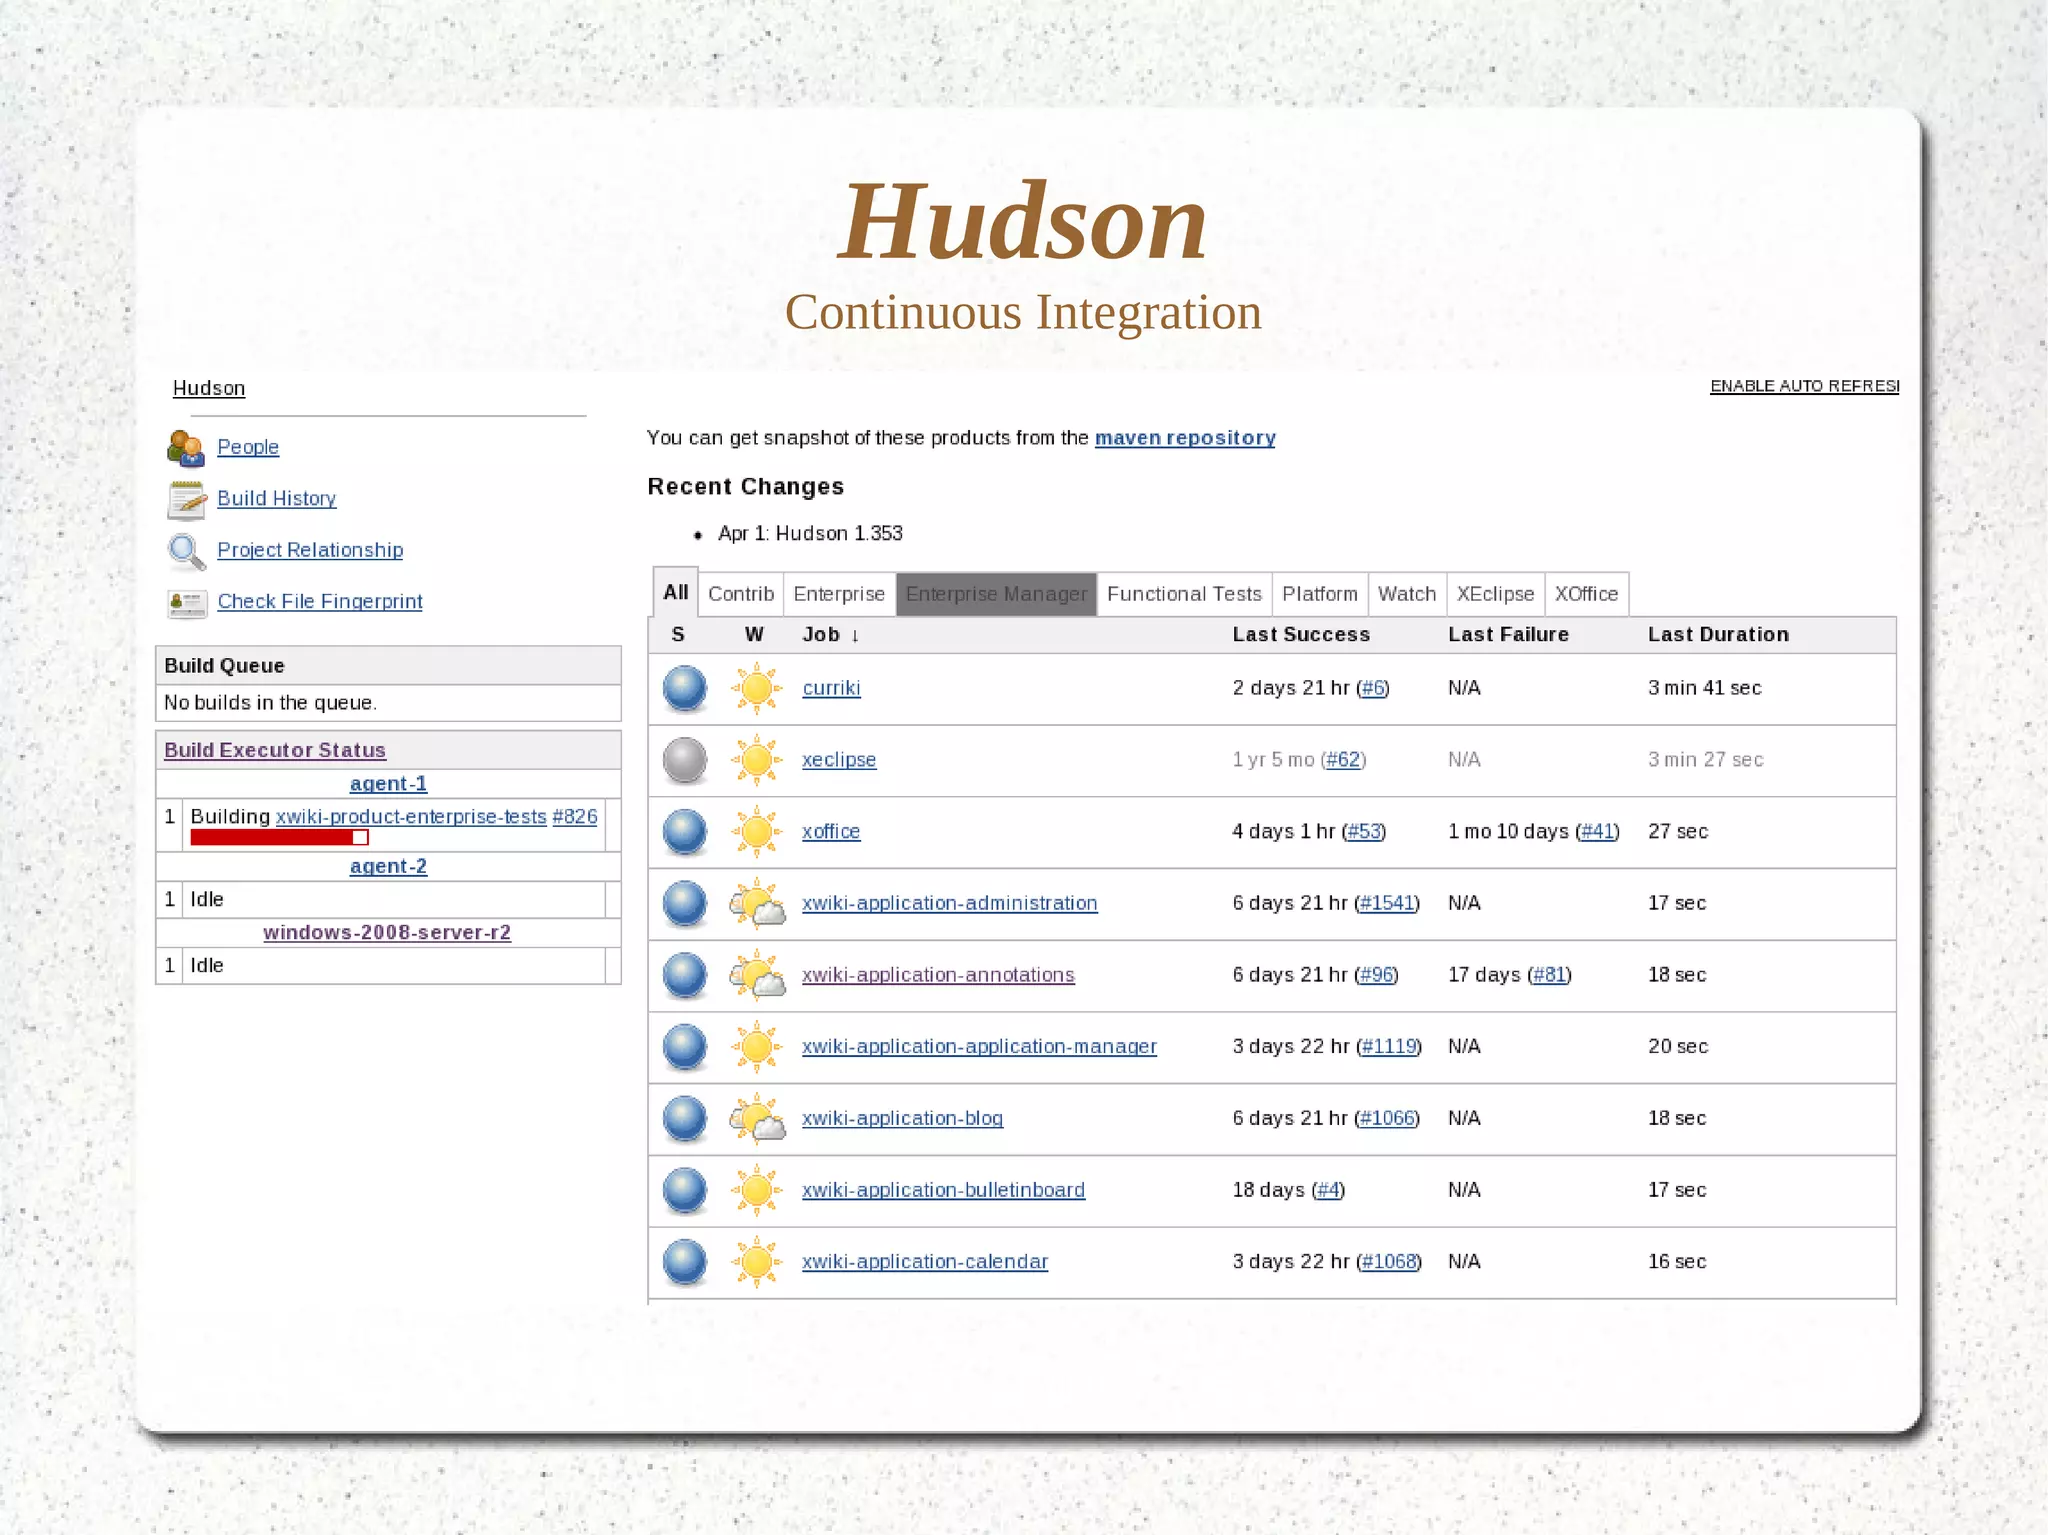Open annotations last failure build #81
Image resolution: width=2048 pixels, height=1535 pixels.
[x=1549, y=975]
